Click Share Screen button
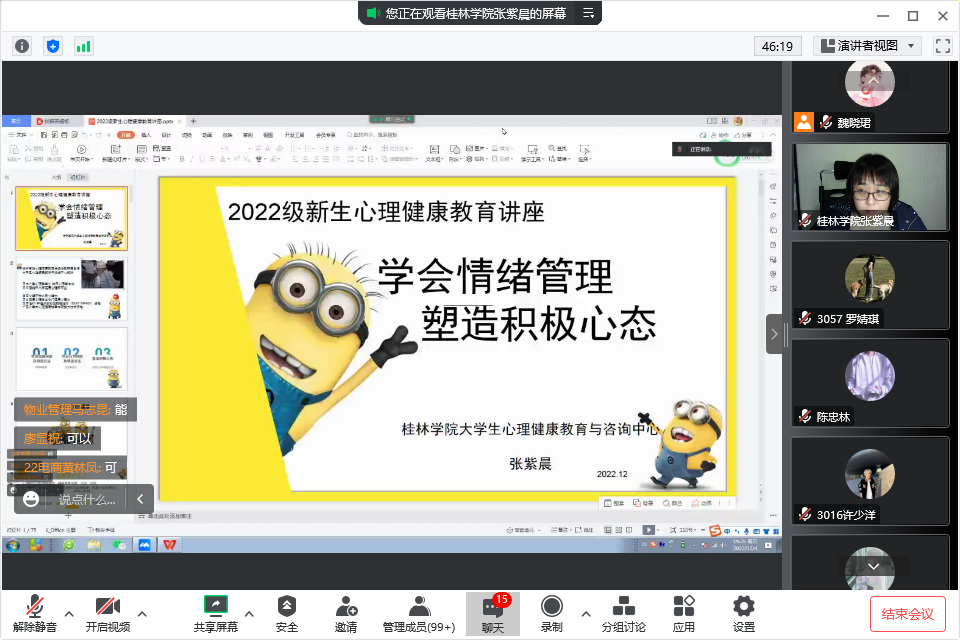The height and width of the screenshot is (640, 960). point(216,613)
